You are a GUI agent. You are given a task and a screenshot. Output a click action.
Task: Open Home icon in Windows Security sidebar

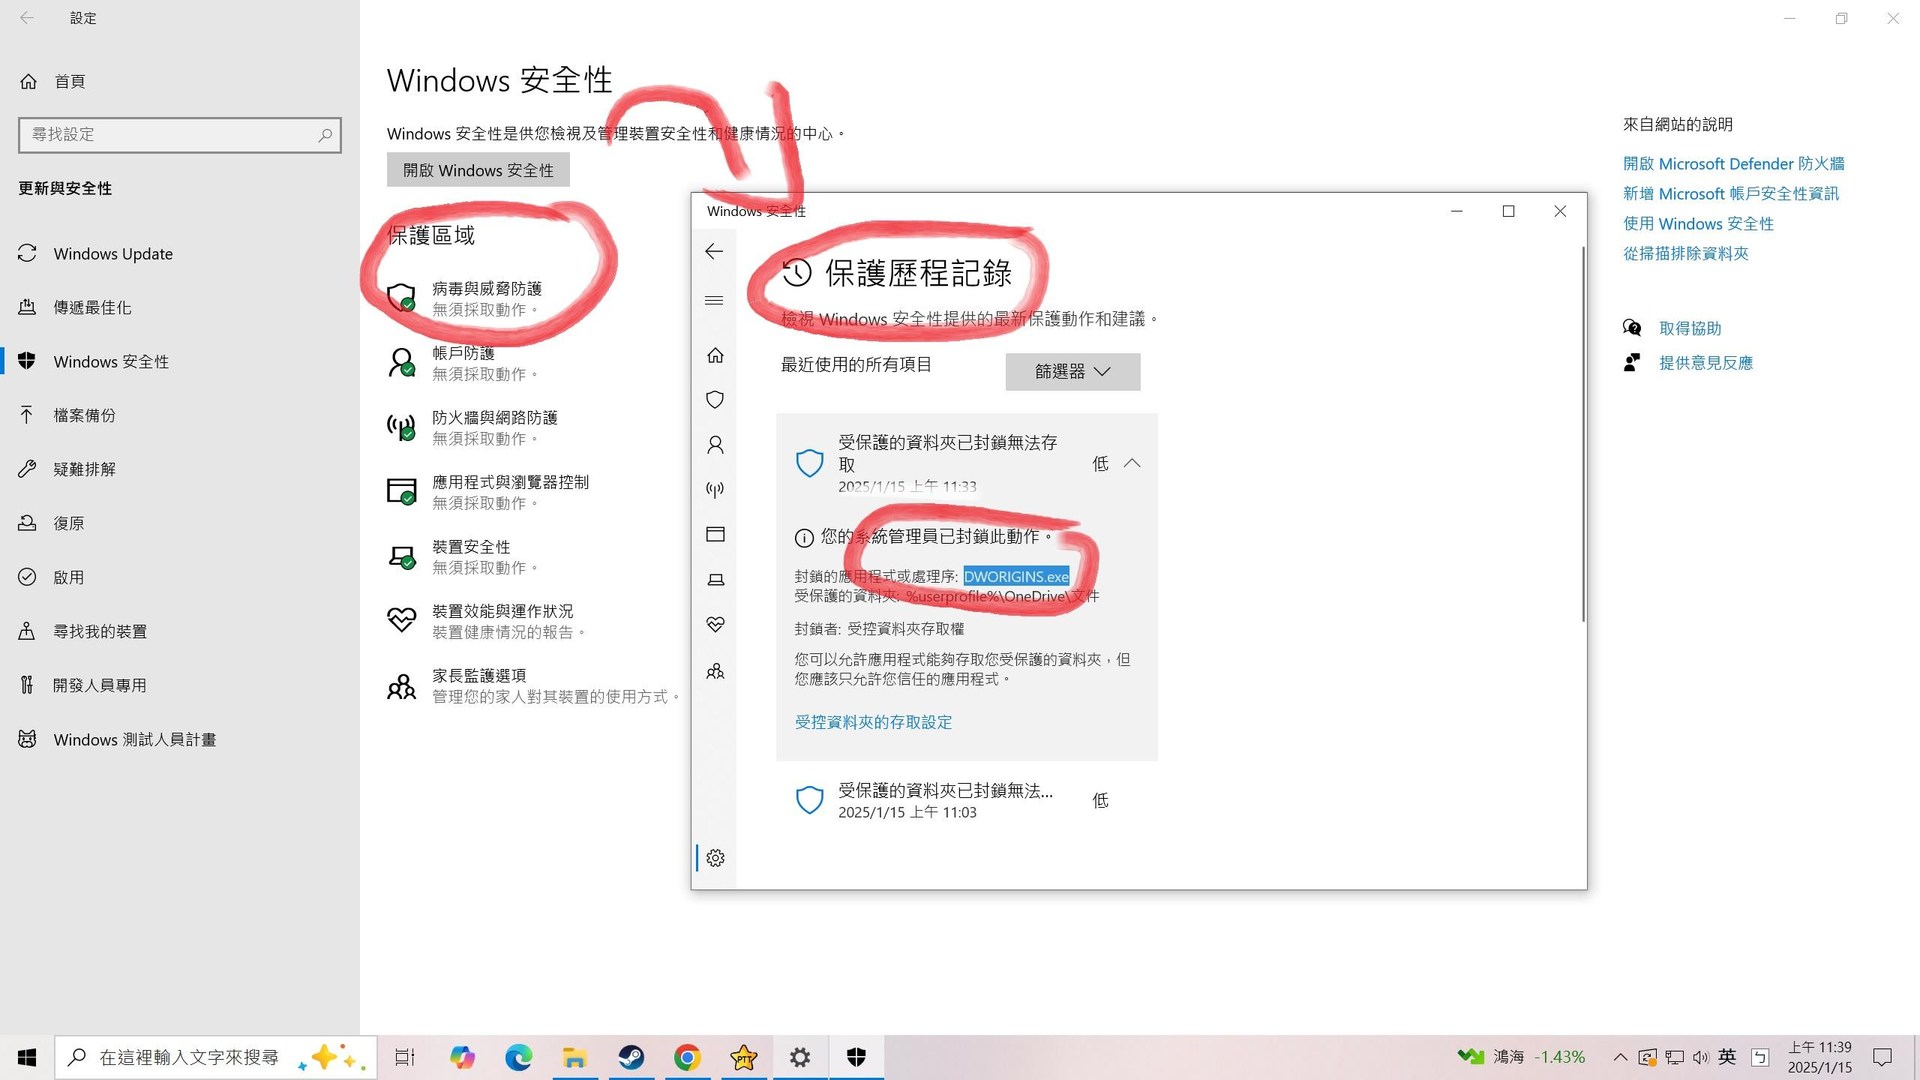[x=715, y=355]
